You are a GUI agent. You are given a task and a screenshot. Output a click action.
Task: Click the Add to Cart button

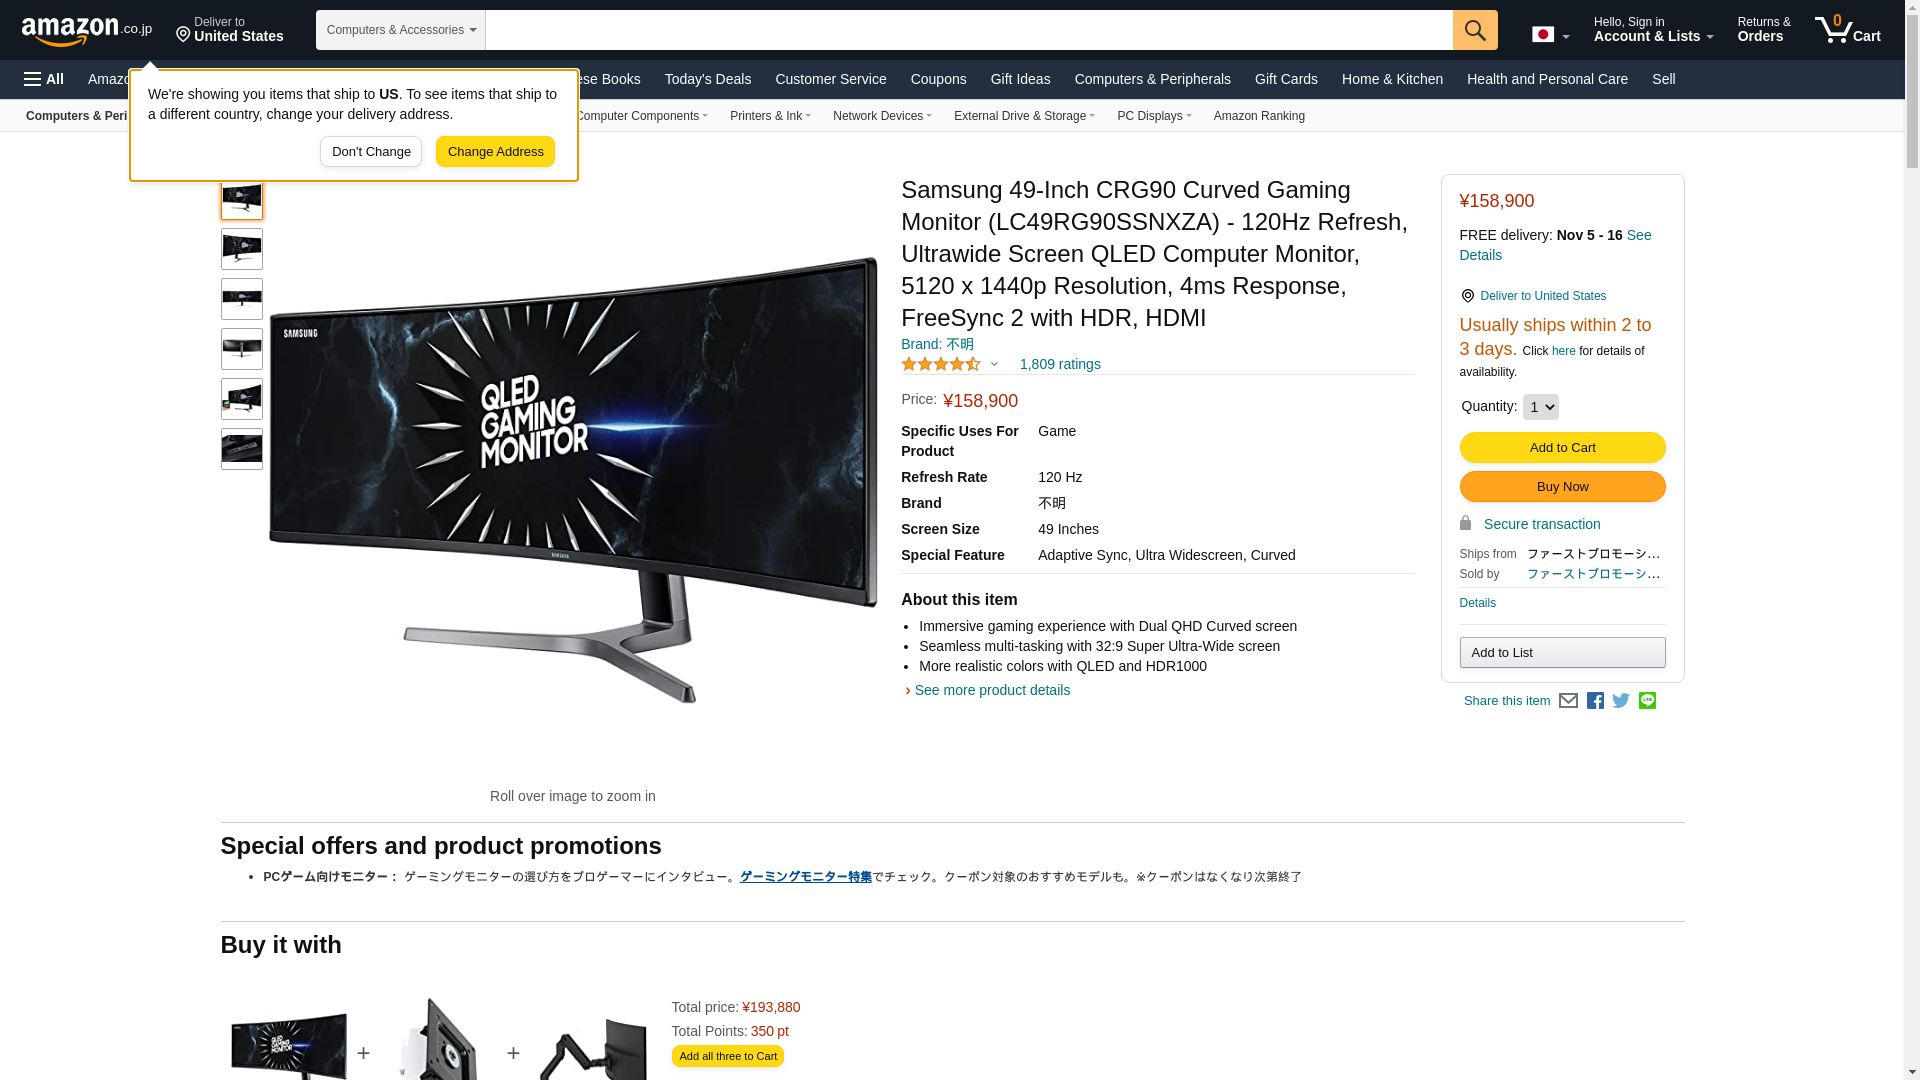point(1562,447)
